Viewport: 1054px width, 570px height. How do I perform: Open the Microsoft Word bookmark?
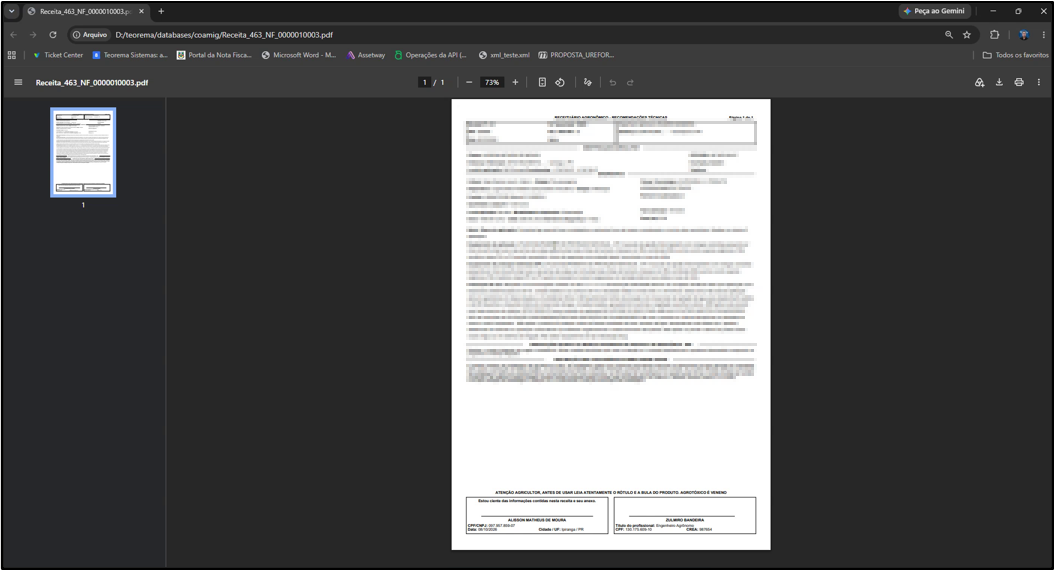pyautogui.click(x=298, y=55)
